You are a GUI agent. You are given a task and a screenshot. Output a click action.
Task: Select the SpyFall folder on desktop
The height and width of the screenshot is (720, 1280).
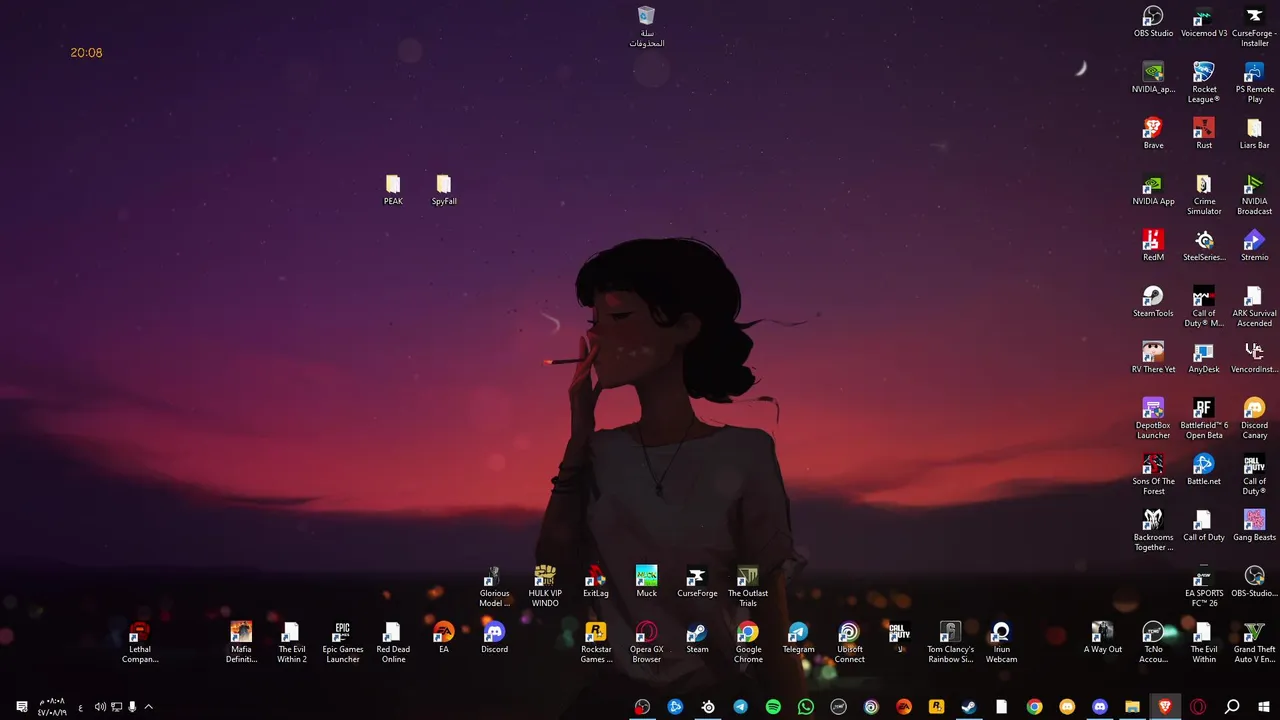point(444,190)
